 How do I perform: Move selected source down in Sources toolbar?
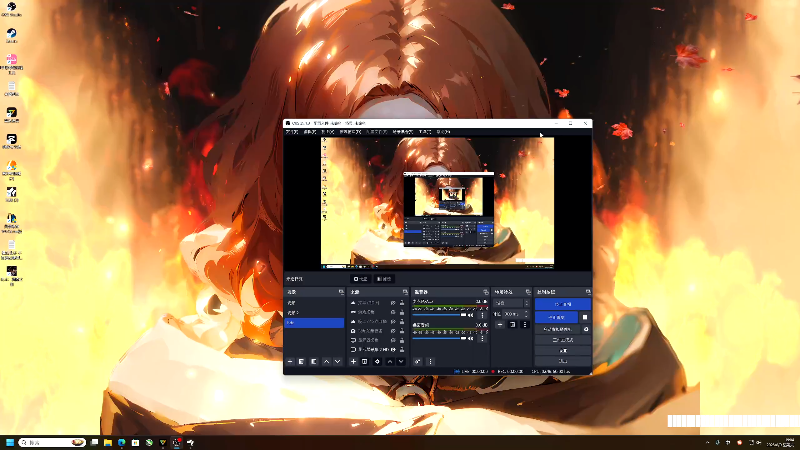[x=401, y=362]
